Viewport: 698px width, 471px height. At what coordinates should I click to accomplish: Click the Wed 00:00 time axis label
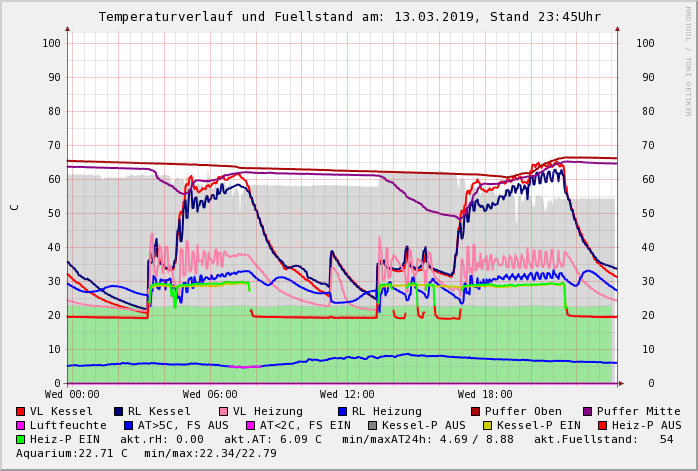[72, 394]
